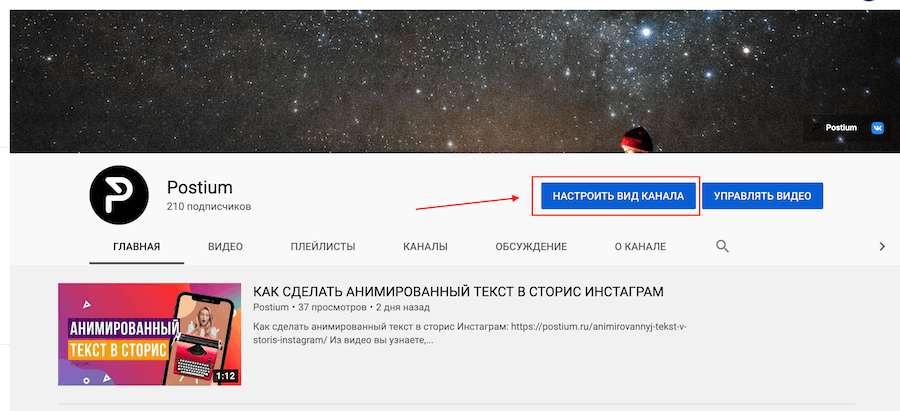Viewport: 900px width, 411px height.
Task: Click the Postium channel name heading
Action: point(200,188)
